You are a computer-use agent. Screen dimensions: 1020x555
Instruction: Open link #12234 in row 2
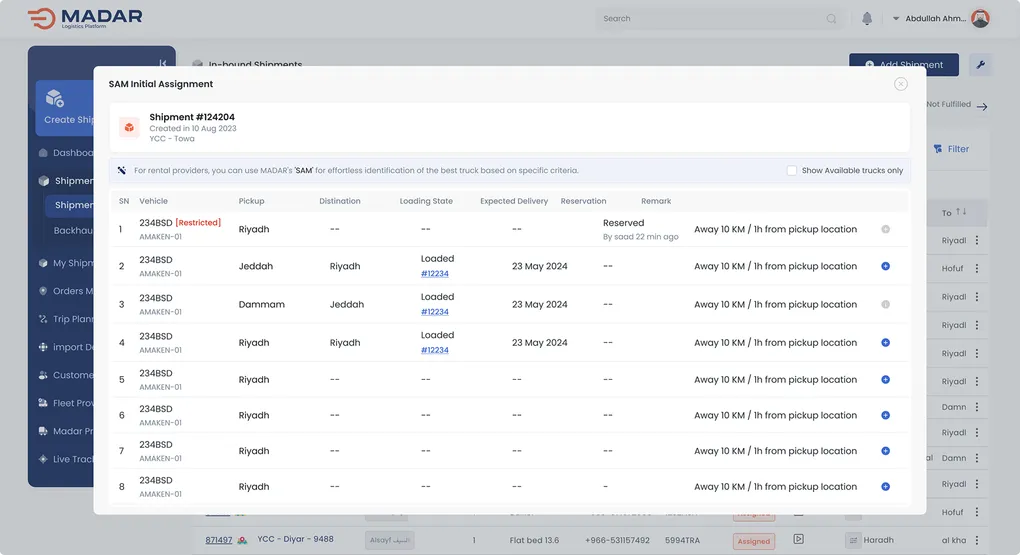point(434,274)
